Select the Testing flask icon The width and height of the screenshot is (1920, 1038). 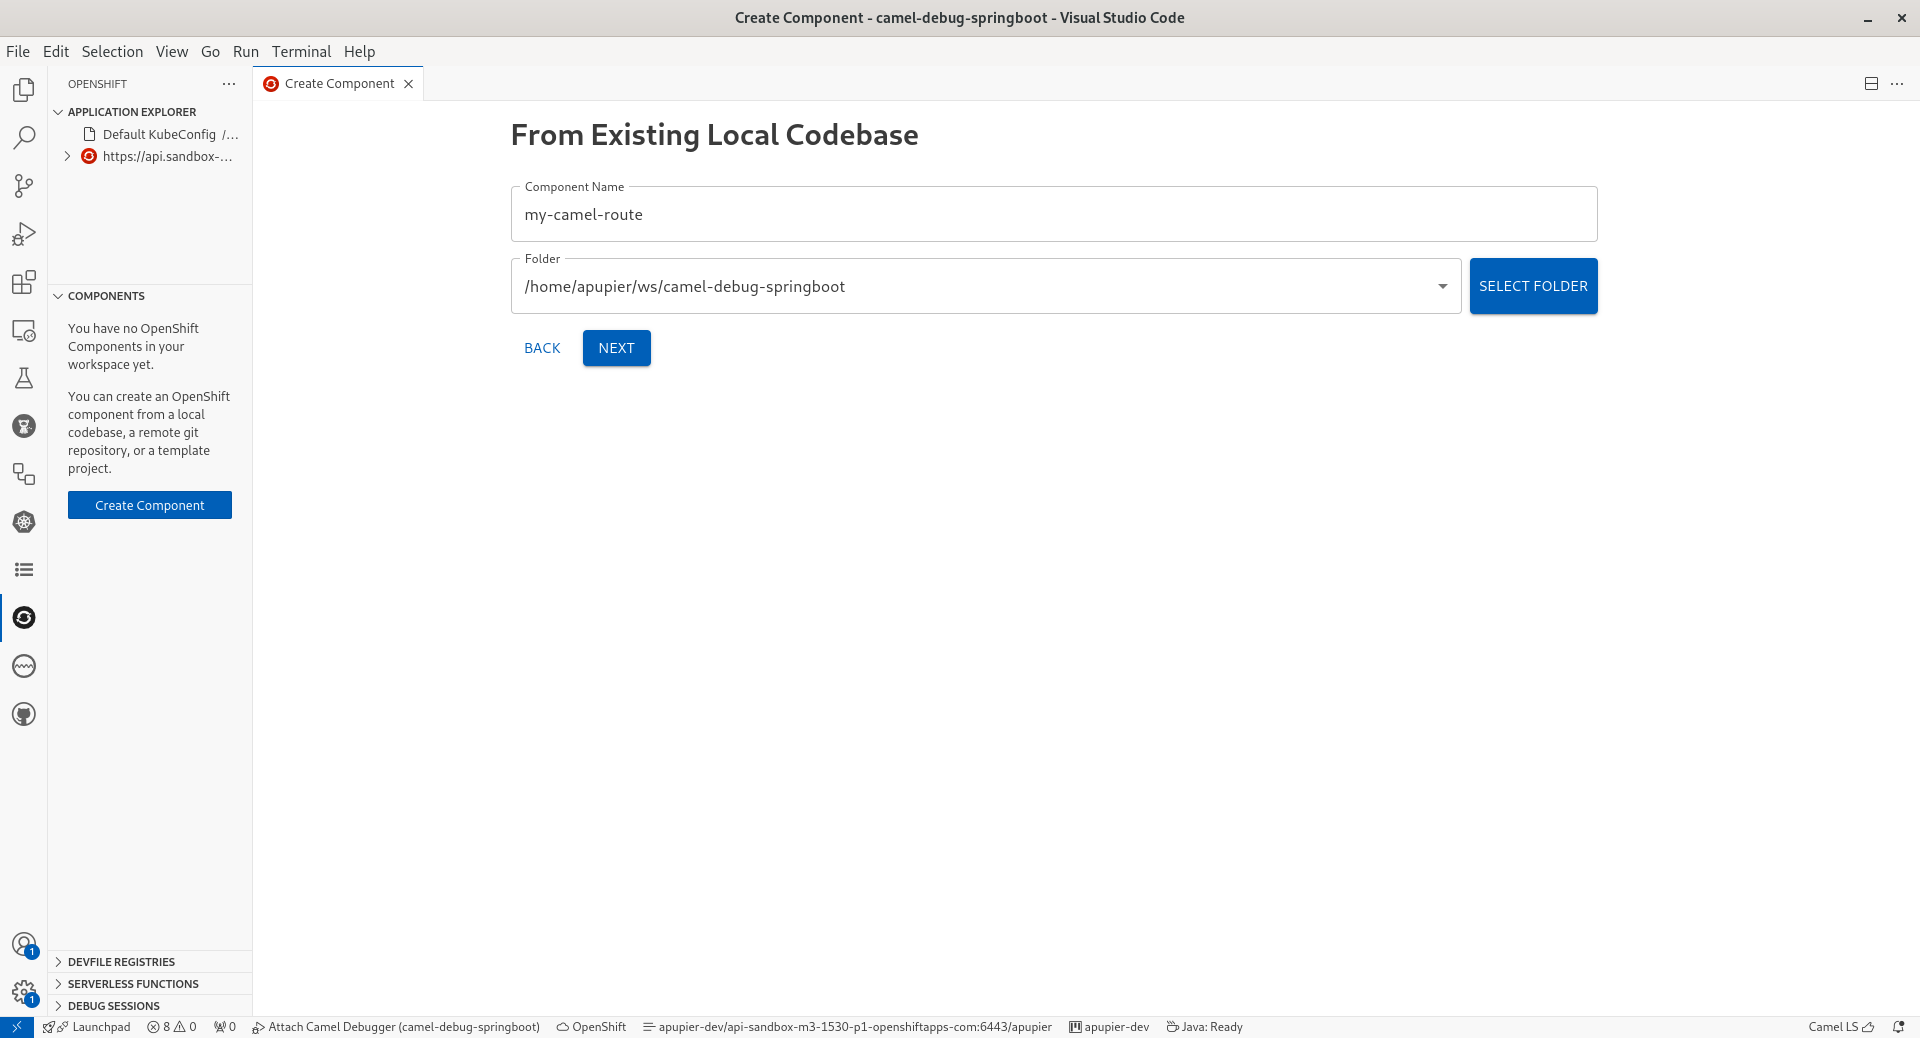pos(23,377)
